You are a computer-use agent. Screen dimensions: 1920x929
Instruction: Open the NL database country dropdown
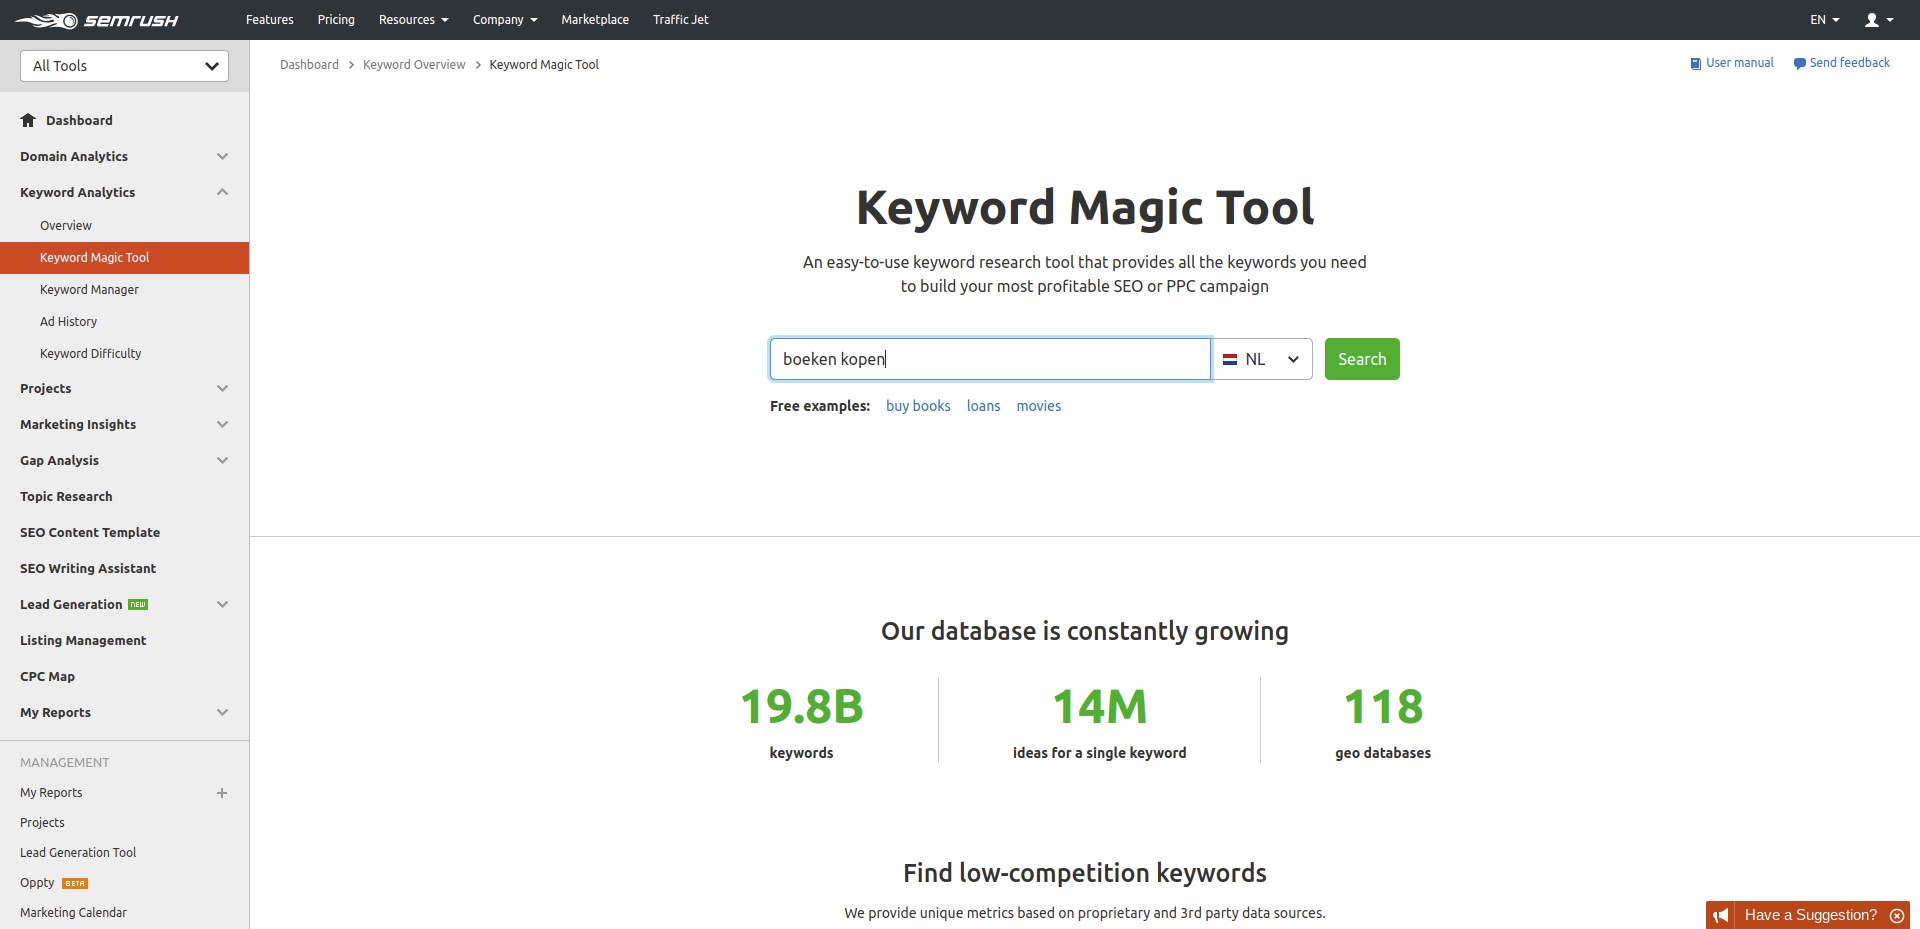tap(1262, 359)
